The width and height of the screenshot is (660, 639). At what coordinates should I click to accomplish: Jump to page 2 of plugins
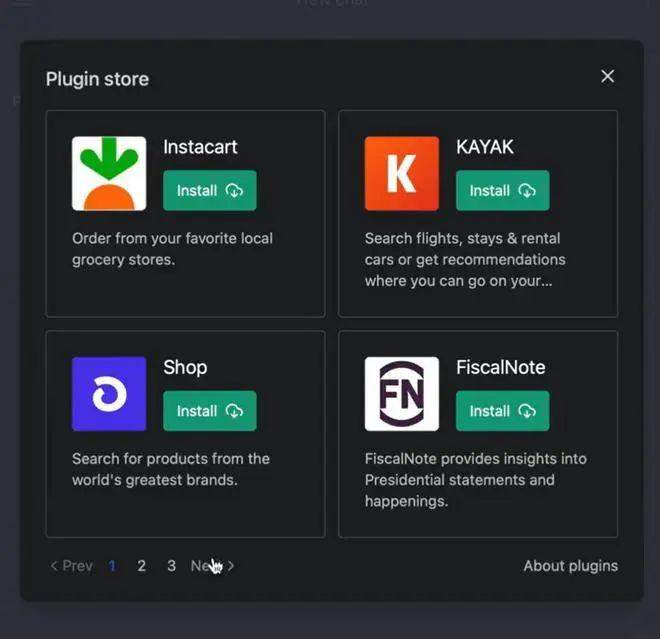(141, 566)
